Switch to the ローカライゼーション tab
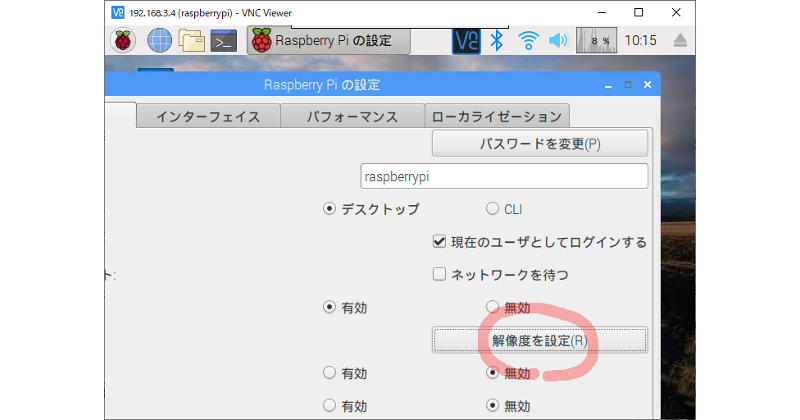 point(497,116)
